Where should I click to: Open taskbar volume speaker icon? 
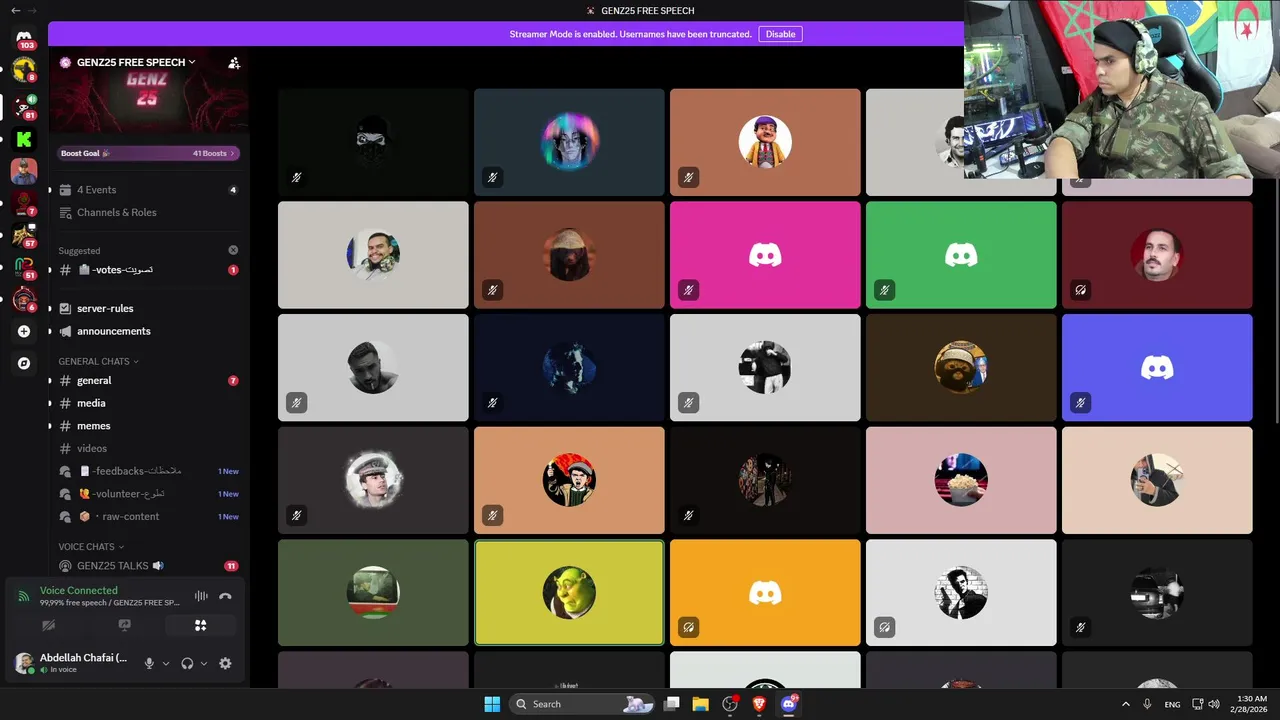coord(1214,704)
